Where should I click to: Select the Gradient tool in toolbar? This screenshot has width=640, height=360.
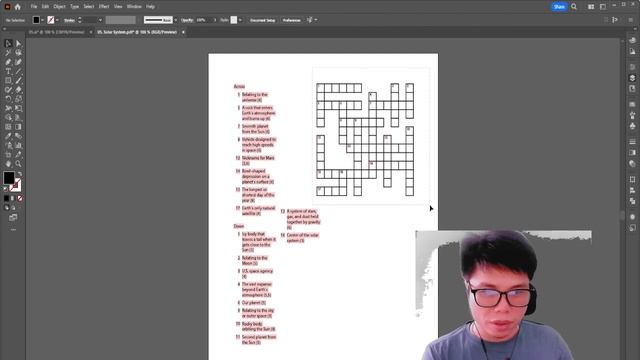[x=18, y=127]
